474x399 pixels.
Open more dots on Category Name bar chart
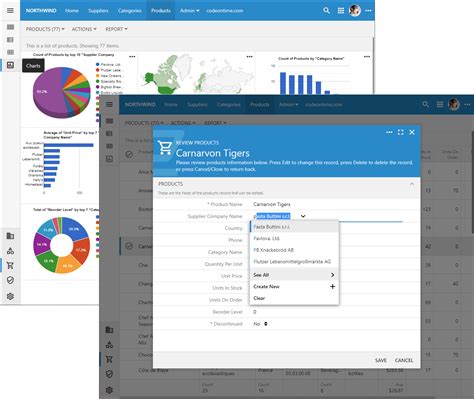coord(367,56)
